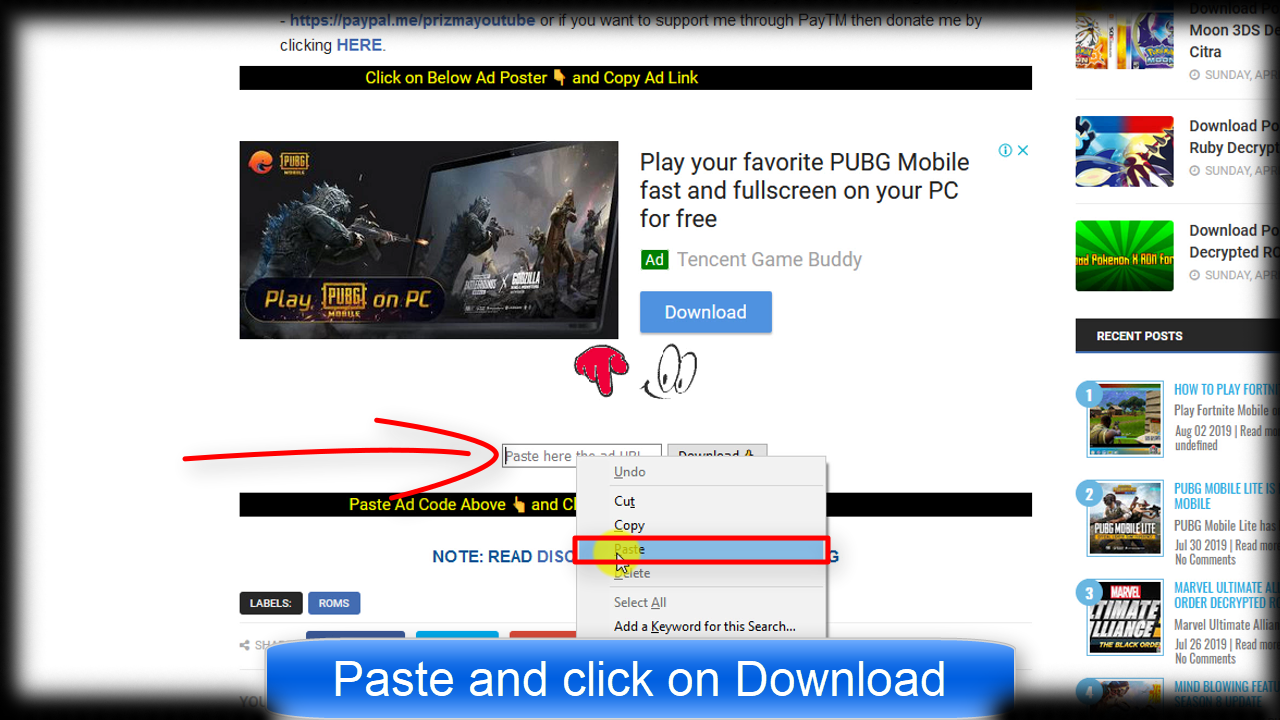This screenshot has height=720, width=1280.
Task: Click the 'Tencent Game Buddy' advertiser text
Action: [769, 260]
